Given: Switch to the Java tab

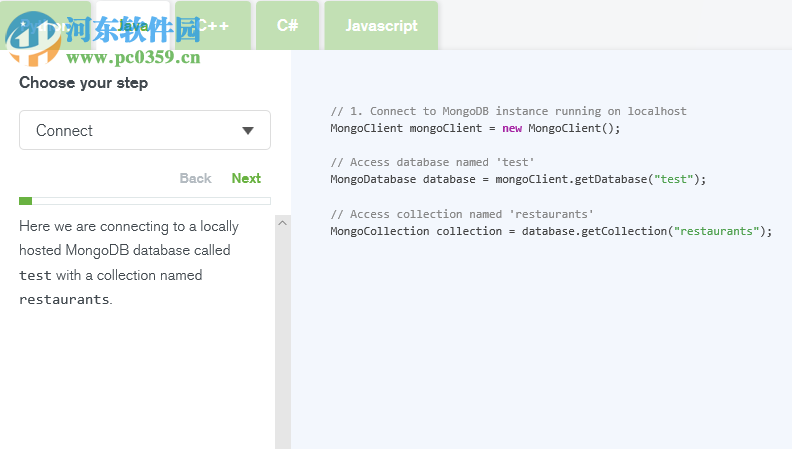Looking at the screenshot, I should pos(133,25).
